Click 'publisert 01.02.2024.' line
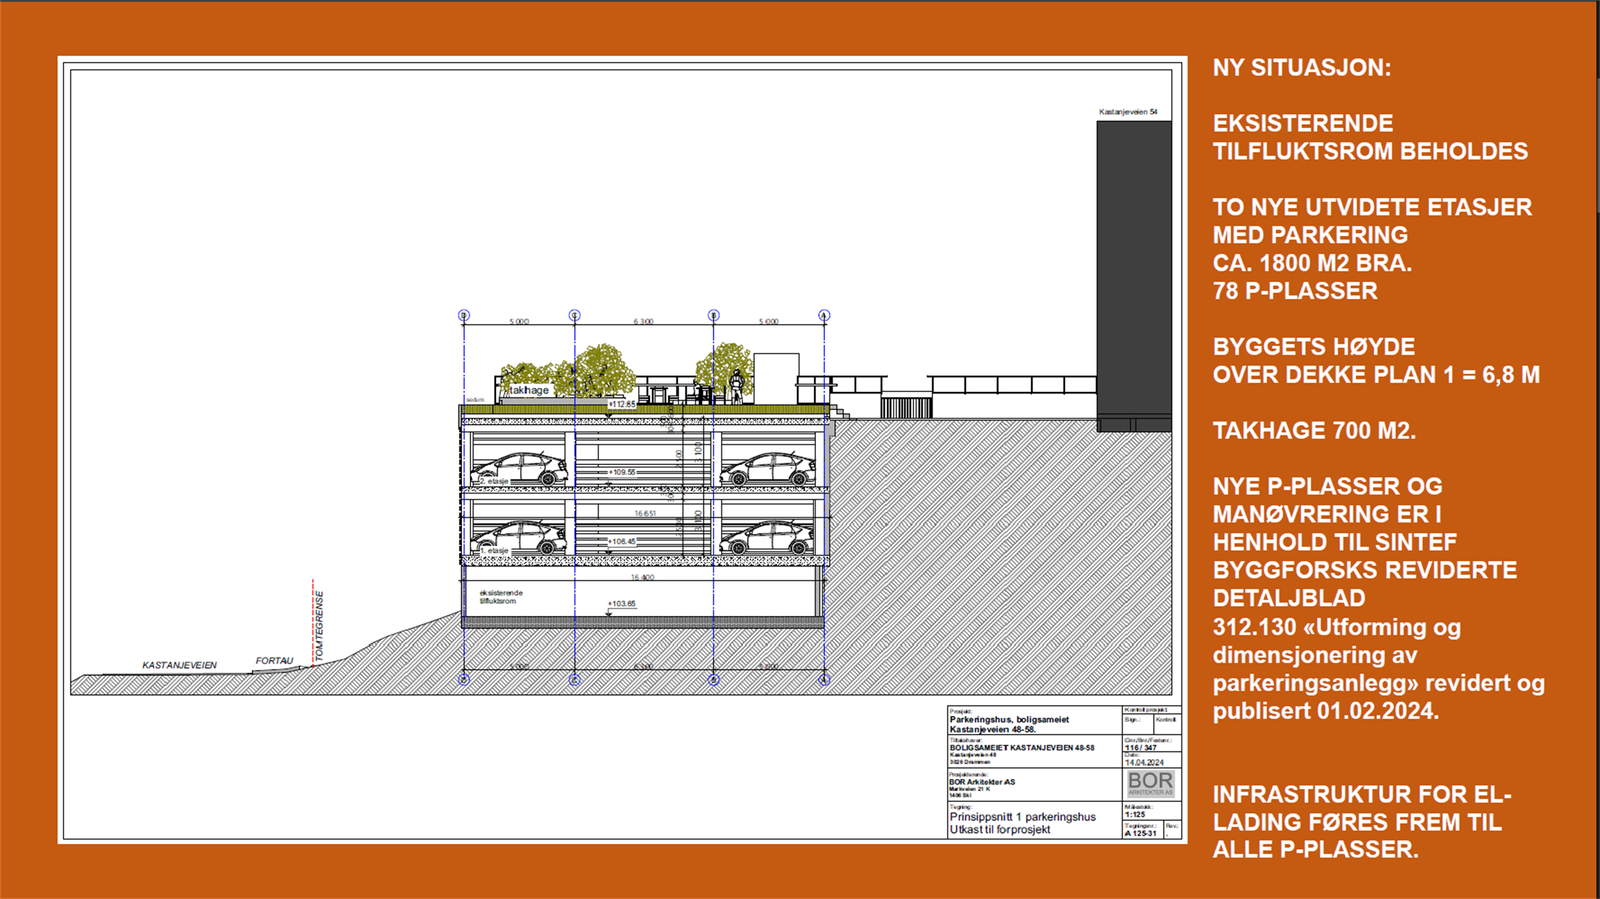The height and width of the screenshot is (899, 1600). pos(1325,711)
